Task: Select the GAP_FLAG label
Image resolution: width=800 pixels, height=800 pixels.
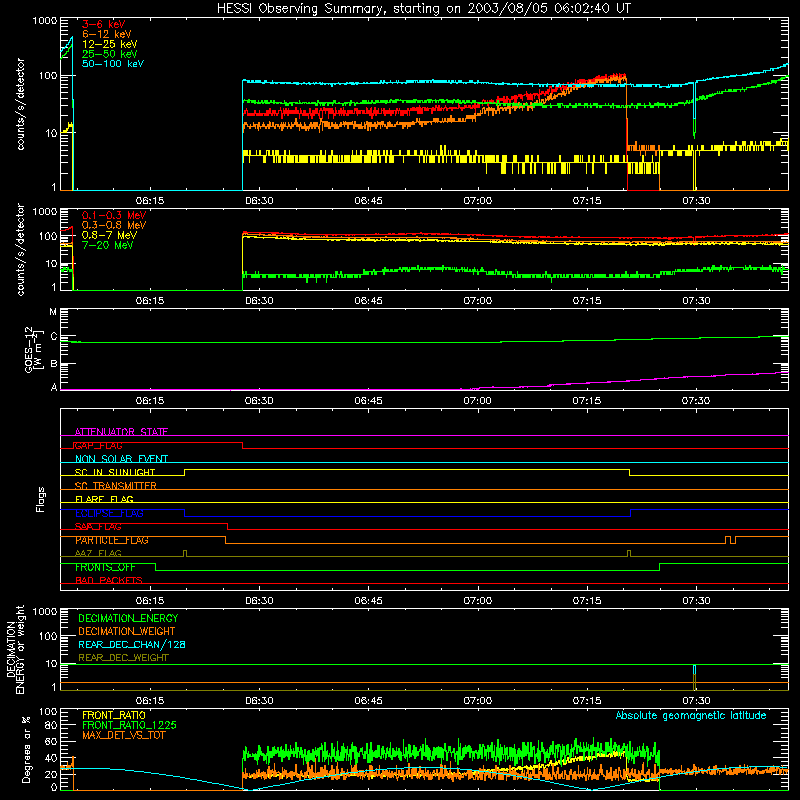Action: 98,445
